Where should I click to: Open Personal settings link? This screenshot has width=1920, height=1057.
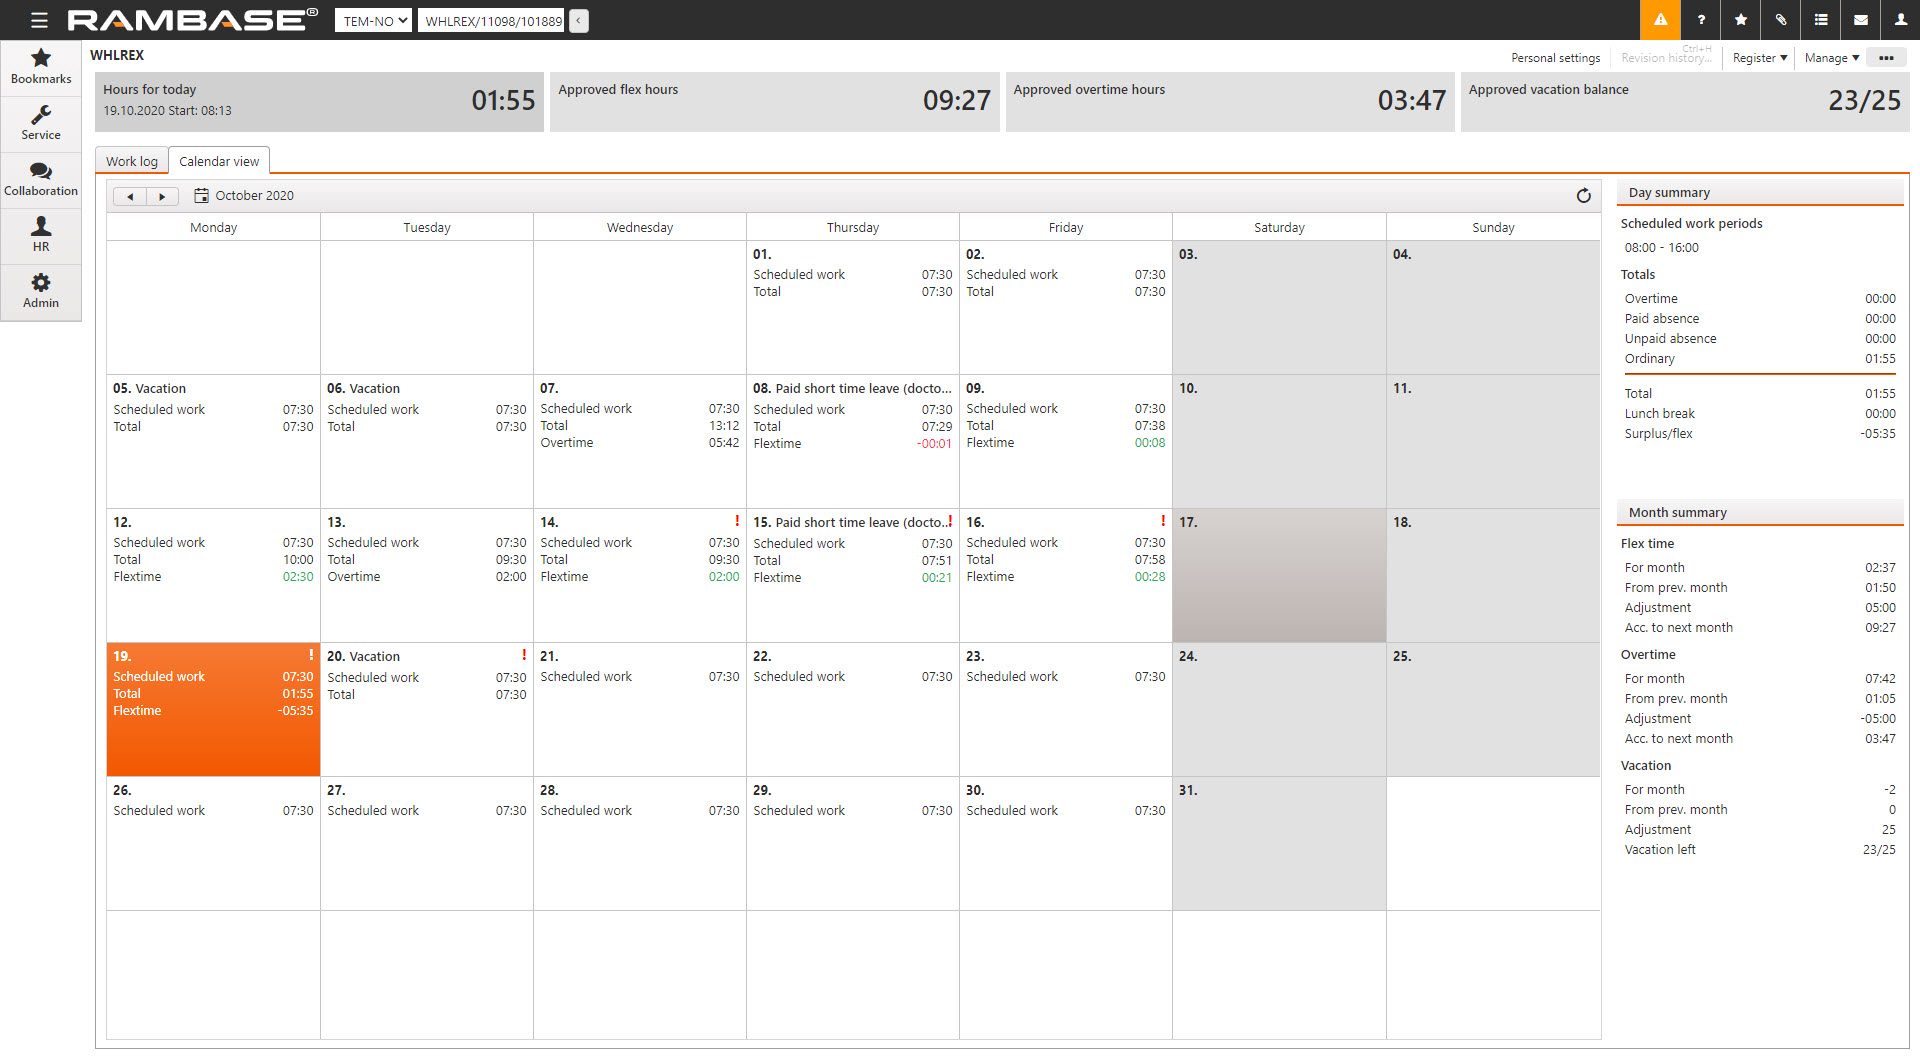click(1555, 58)
